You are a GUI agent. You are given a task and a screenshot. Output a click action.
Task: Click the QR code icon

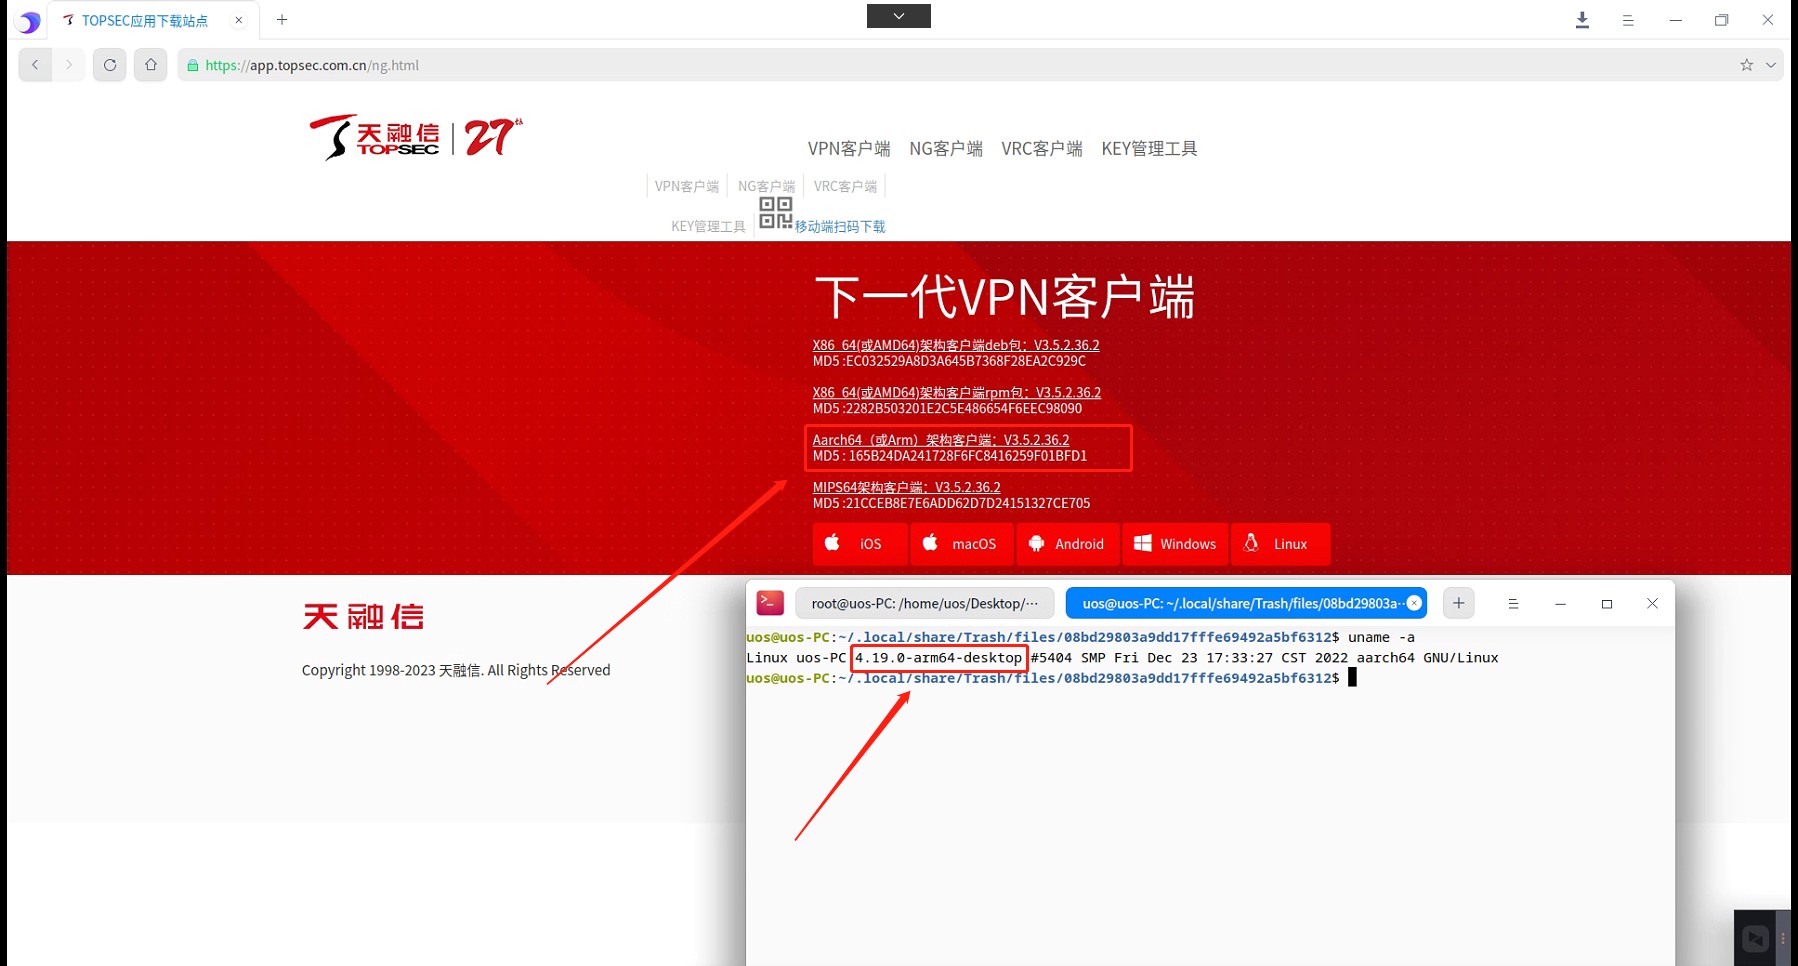pos(776,213)
